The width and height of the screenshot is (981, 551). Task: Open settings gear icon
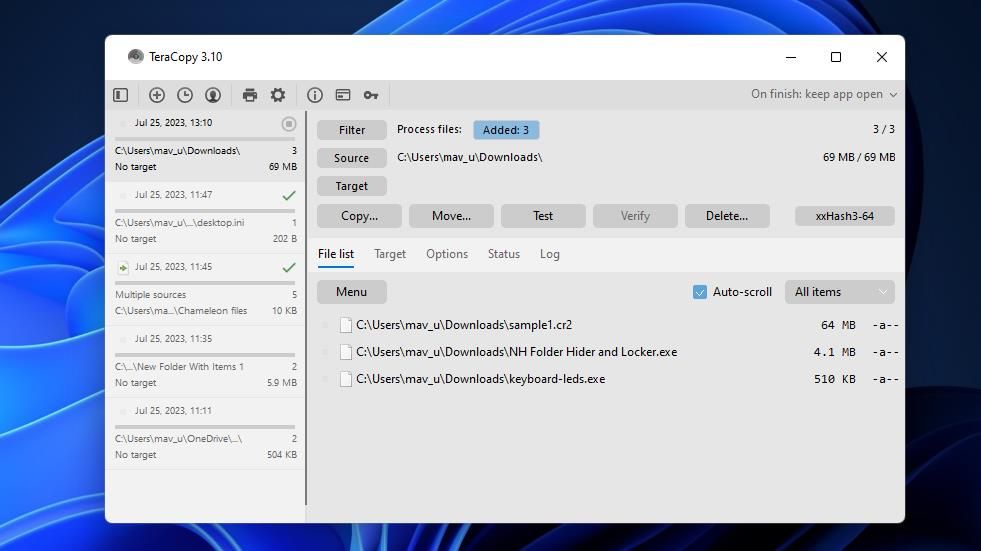click(278, 94)
